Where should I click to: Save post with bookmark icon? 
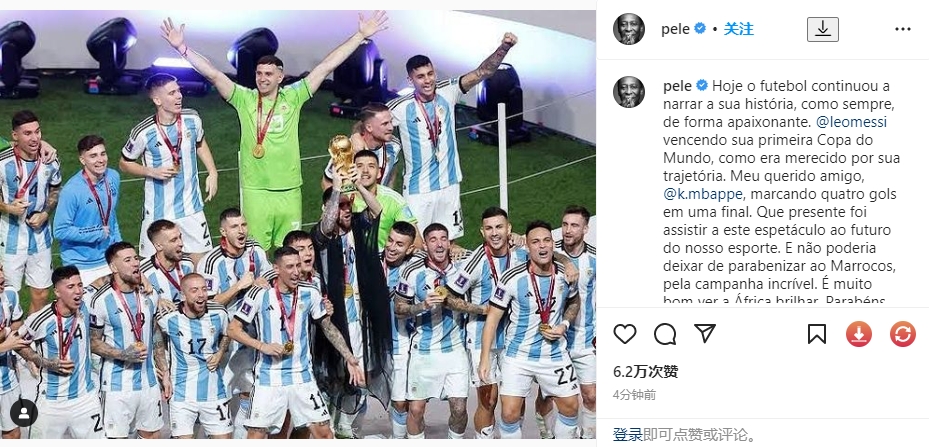pos(816,334)
